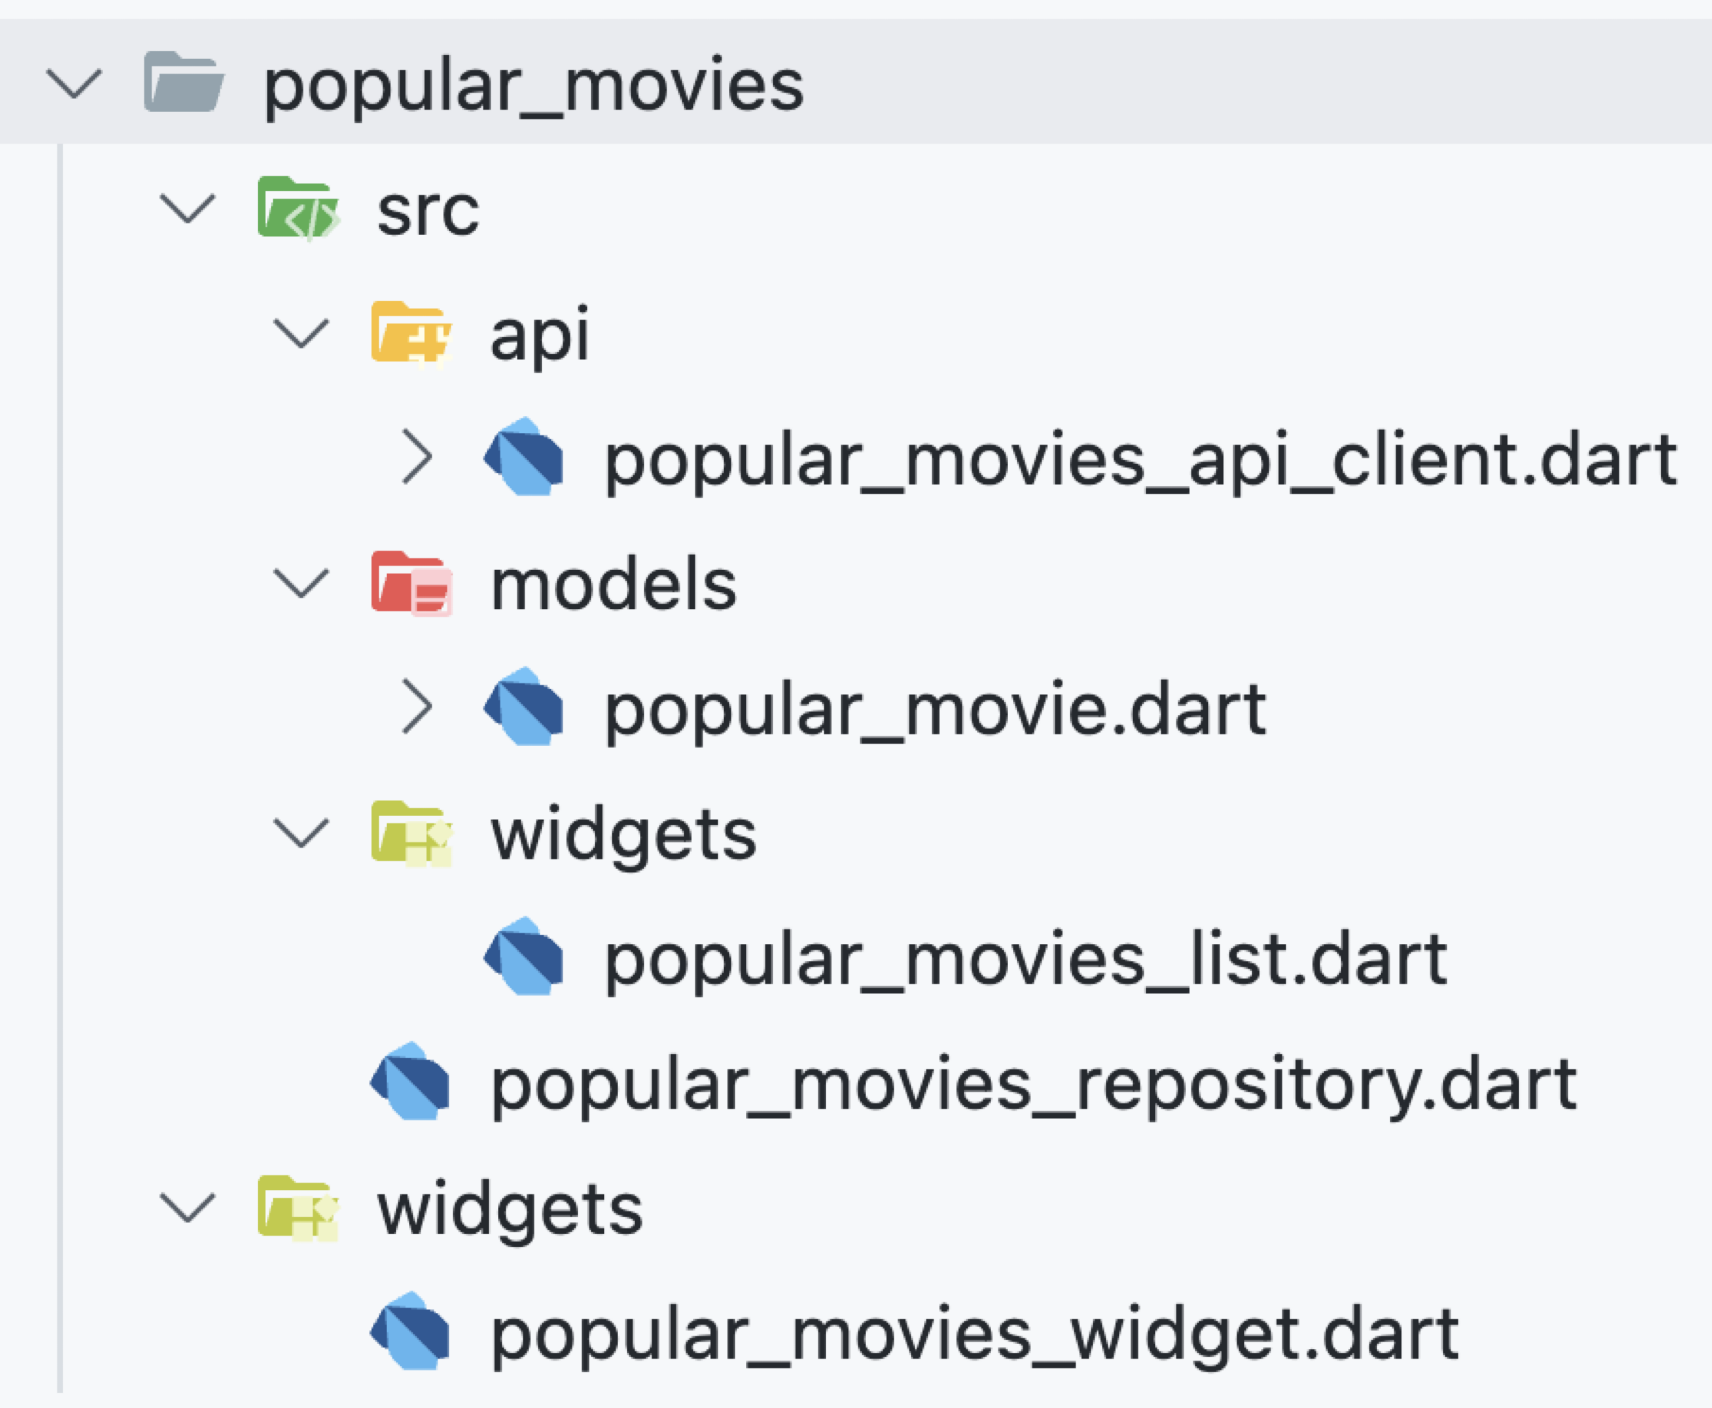Click the red models folder icon

click(410, 583)
